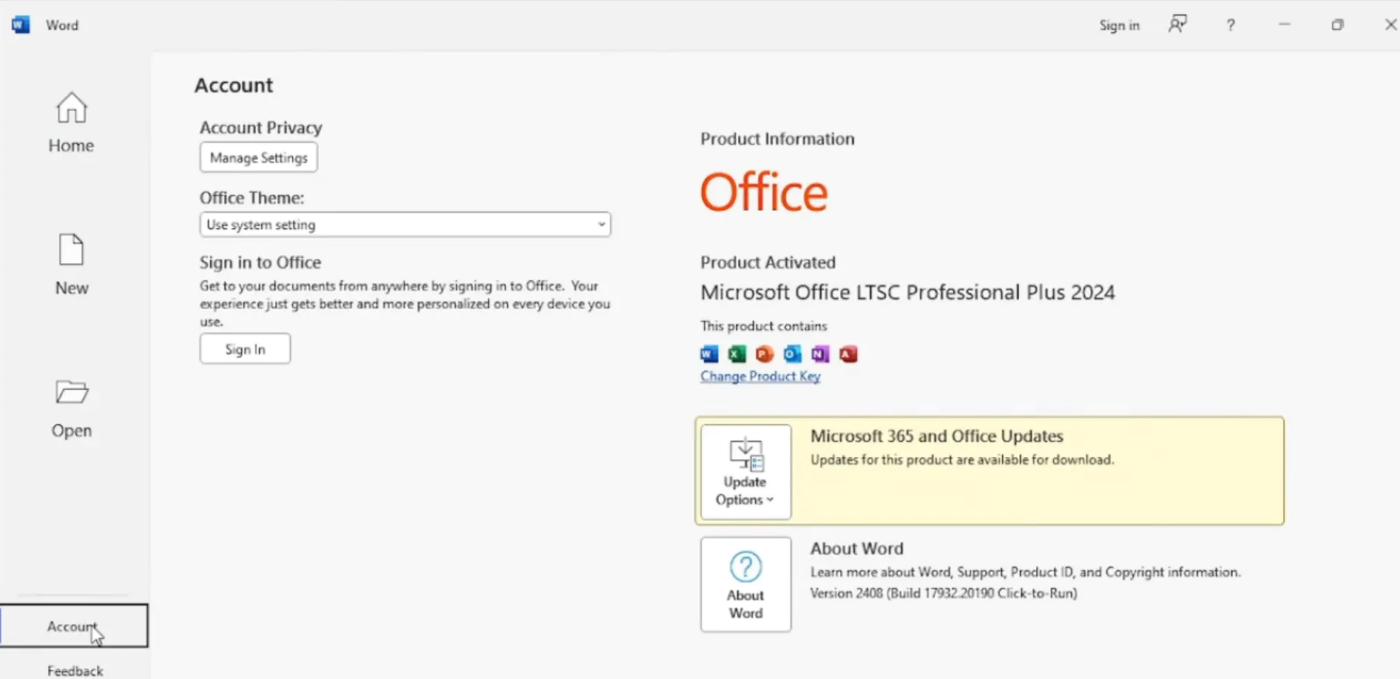Image resolution: width=1400 pixels, height=679 pixels.
Task: Expand the Office Theme dropdown
Action: click(x=405, y=225)
